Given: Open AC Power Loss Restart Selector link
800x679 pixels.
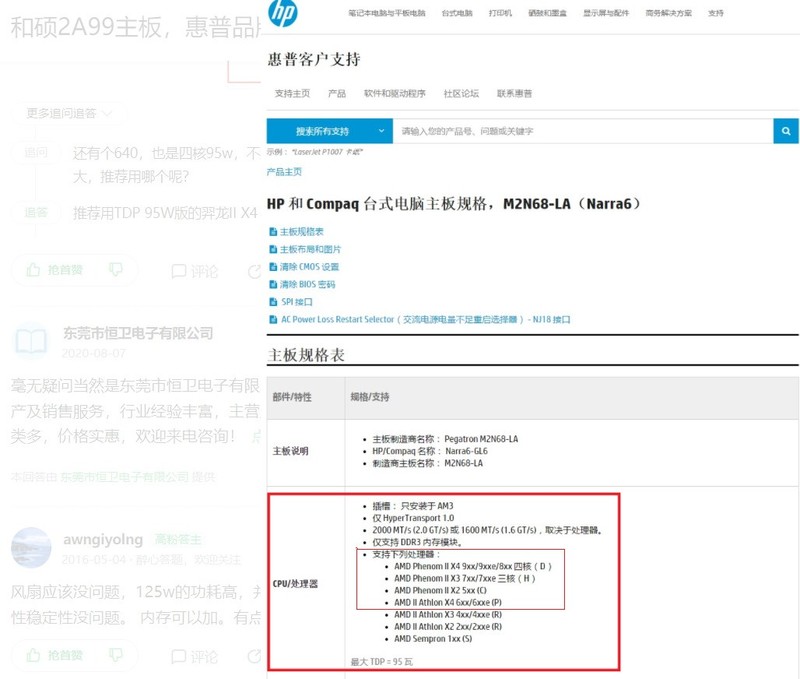Looking at the screenshot, I should point(426,319).
